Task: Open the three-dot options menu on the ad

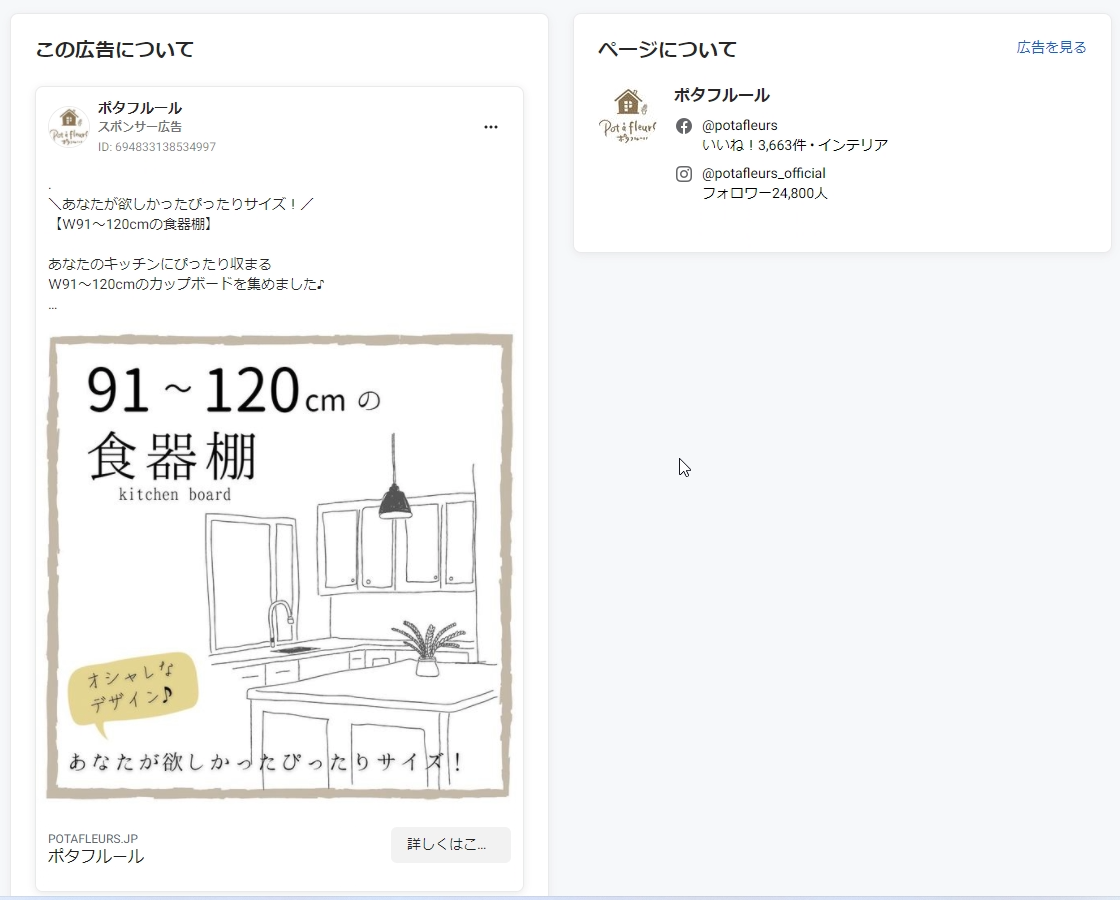Action: [x=490, y=127]
